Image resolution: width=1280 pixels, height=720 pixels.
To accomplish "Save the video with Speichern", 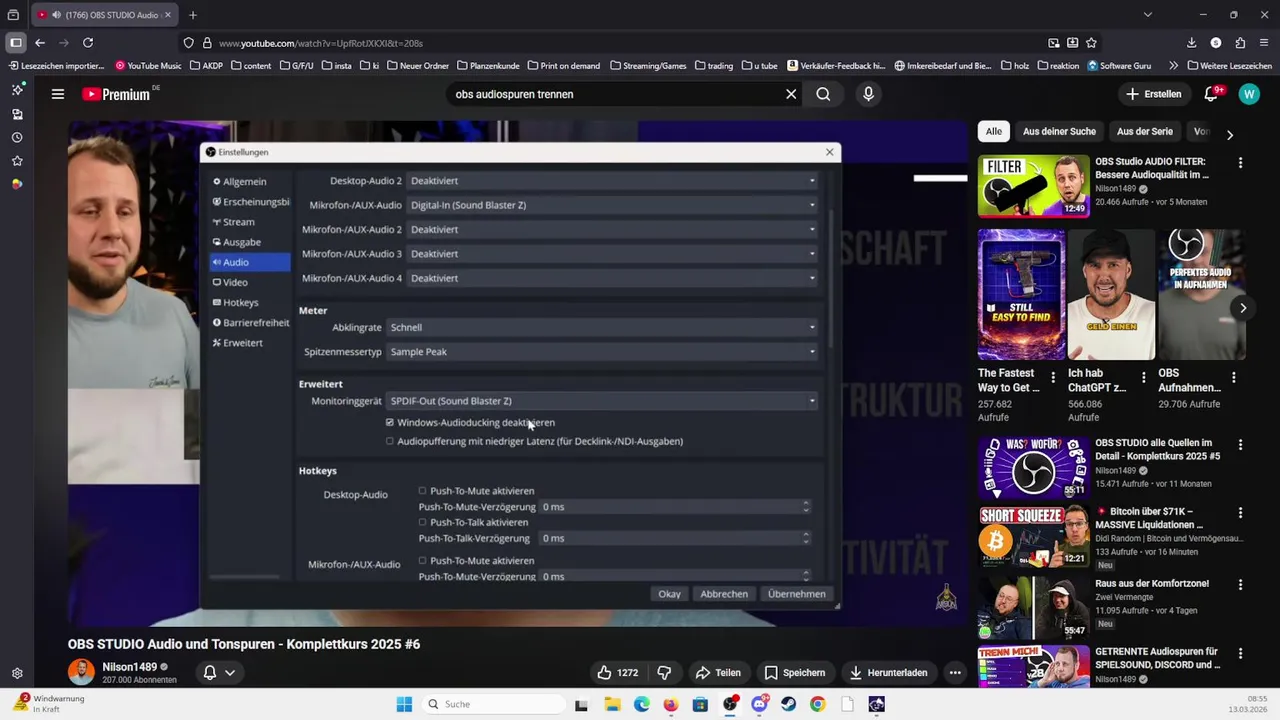I will click(795, 672).
